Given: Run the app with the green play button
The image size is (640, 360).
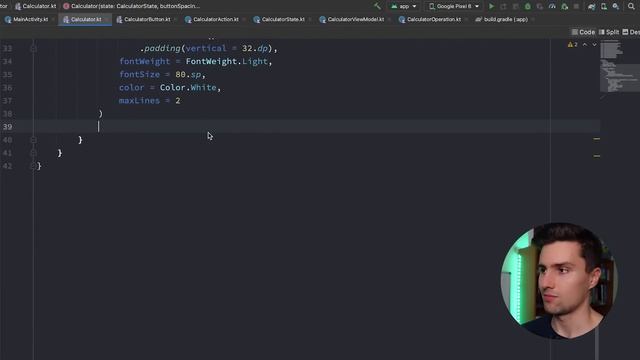Looking at the screenshot, I should click(x=491, y=6).
